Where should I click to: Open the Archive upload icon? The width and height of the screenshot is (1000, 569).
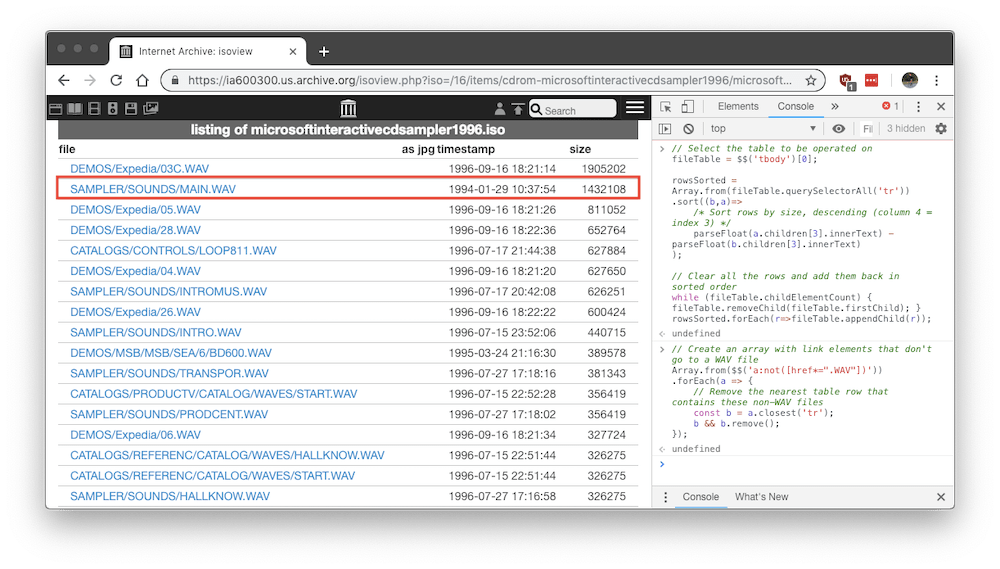(517, 109)
